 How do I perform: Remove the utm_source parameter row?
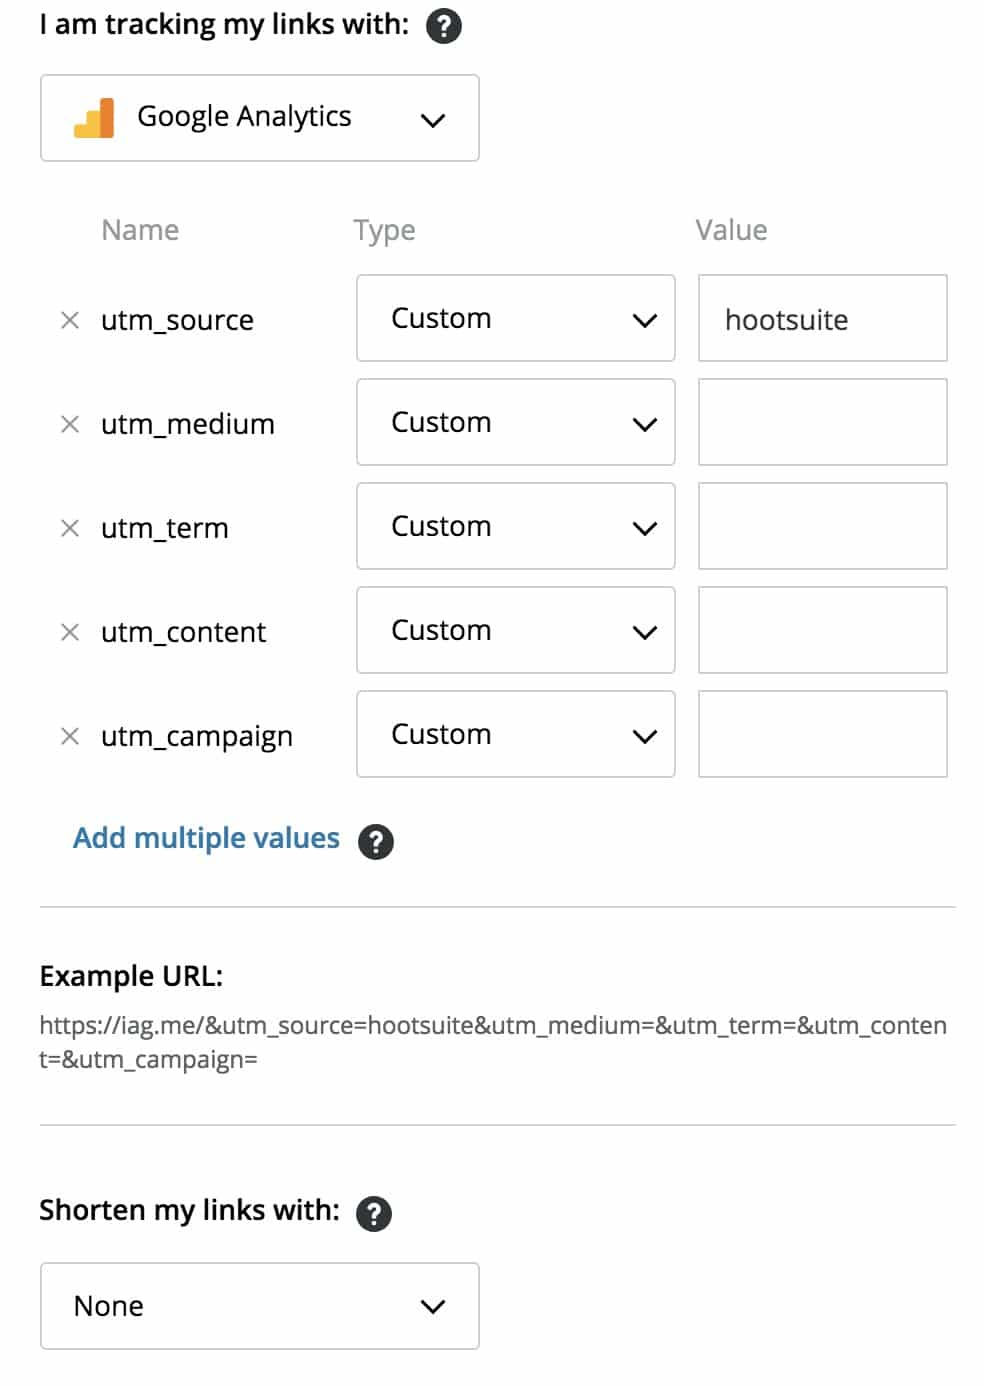(70, 320)
